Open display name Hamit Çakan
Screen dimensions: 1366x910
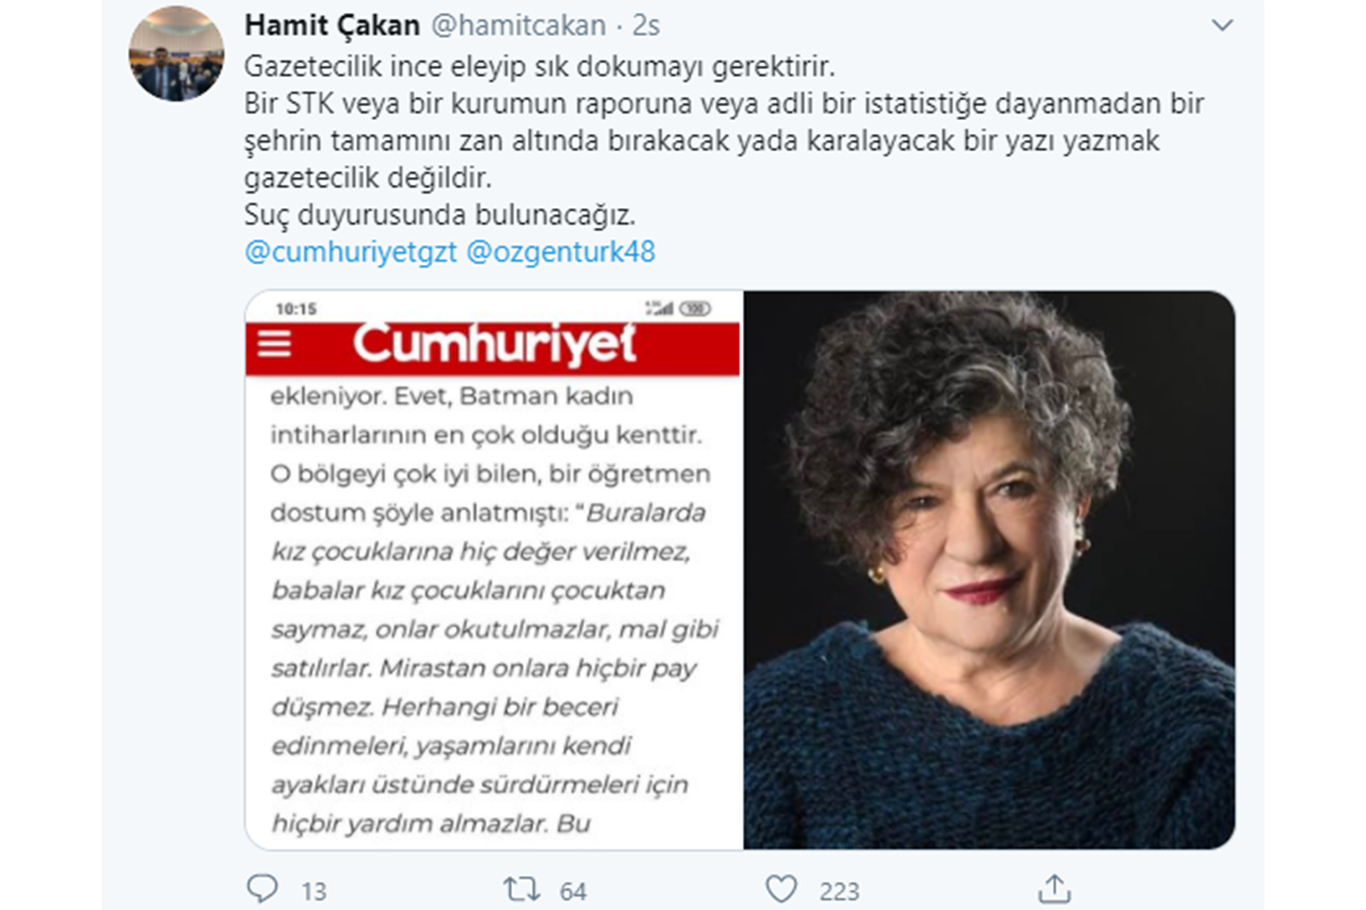332,25
